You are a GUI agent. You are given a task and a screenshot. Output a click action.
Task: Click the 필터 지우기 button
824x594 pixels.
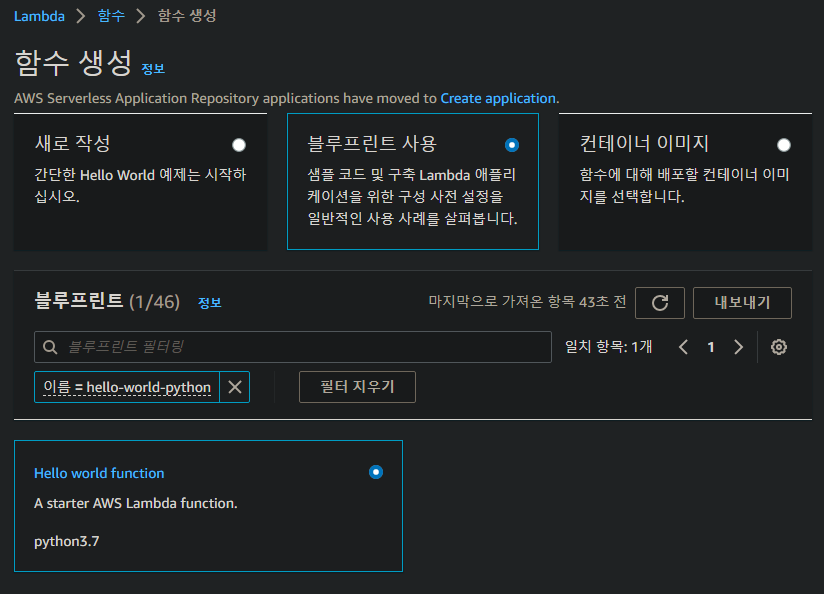[x=357, y=387]
